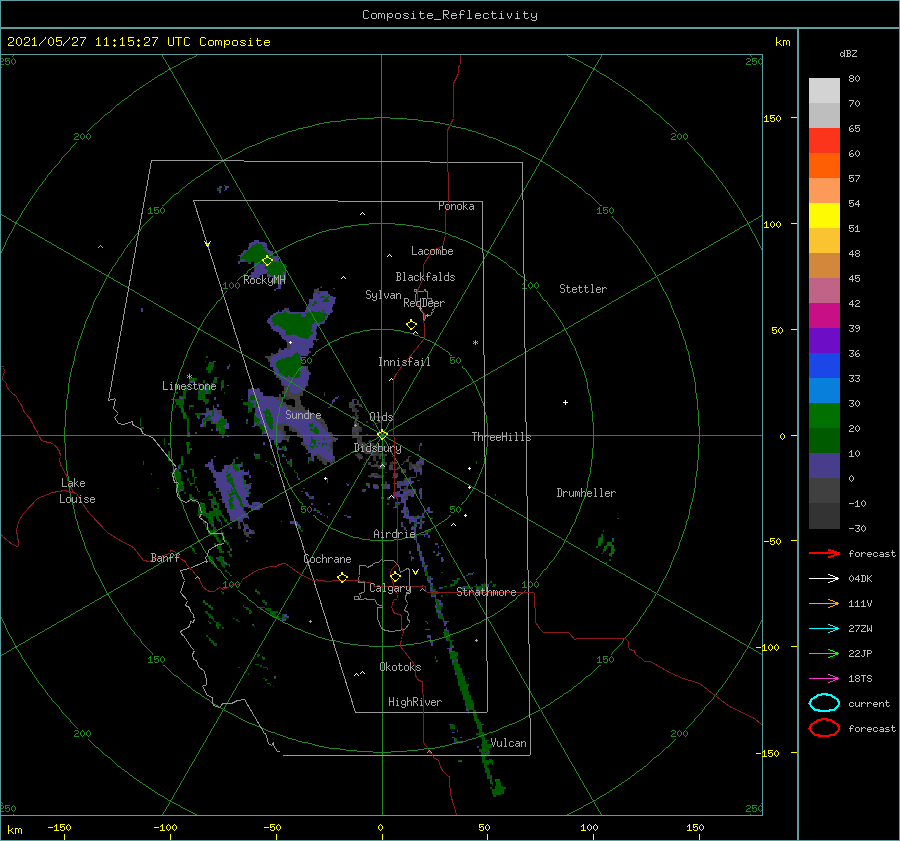This screenshot has width=900, height=841.
Task: Click the RockyMH label
Action: tap(264, 280)
